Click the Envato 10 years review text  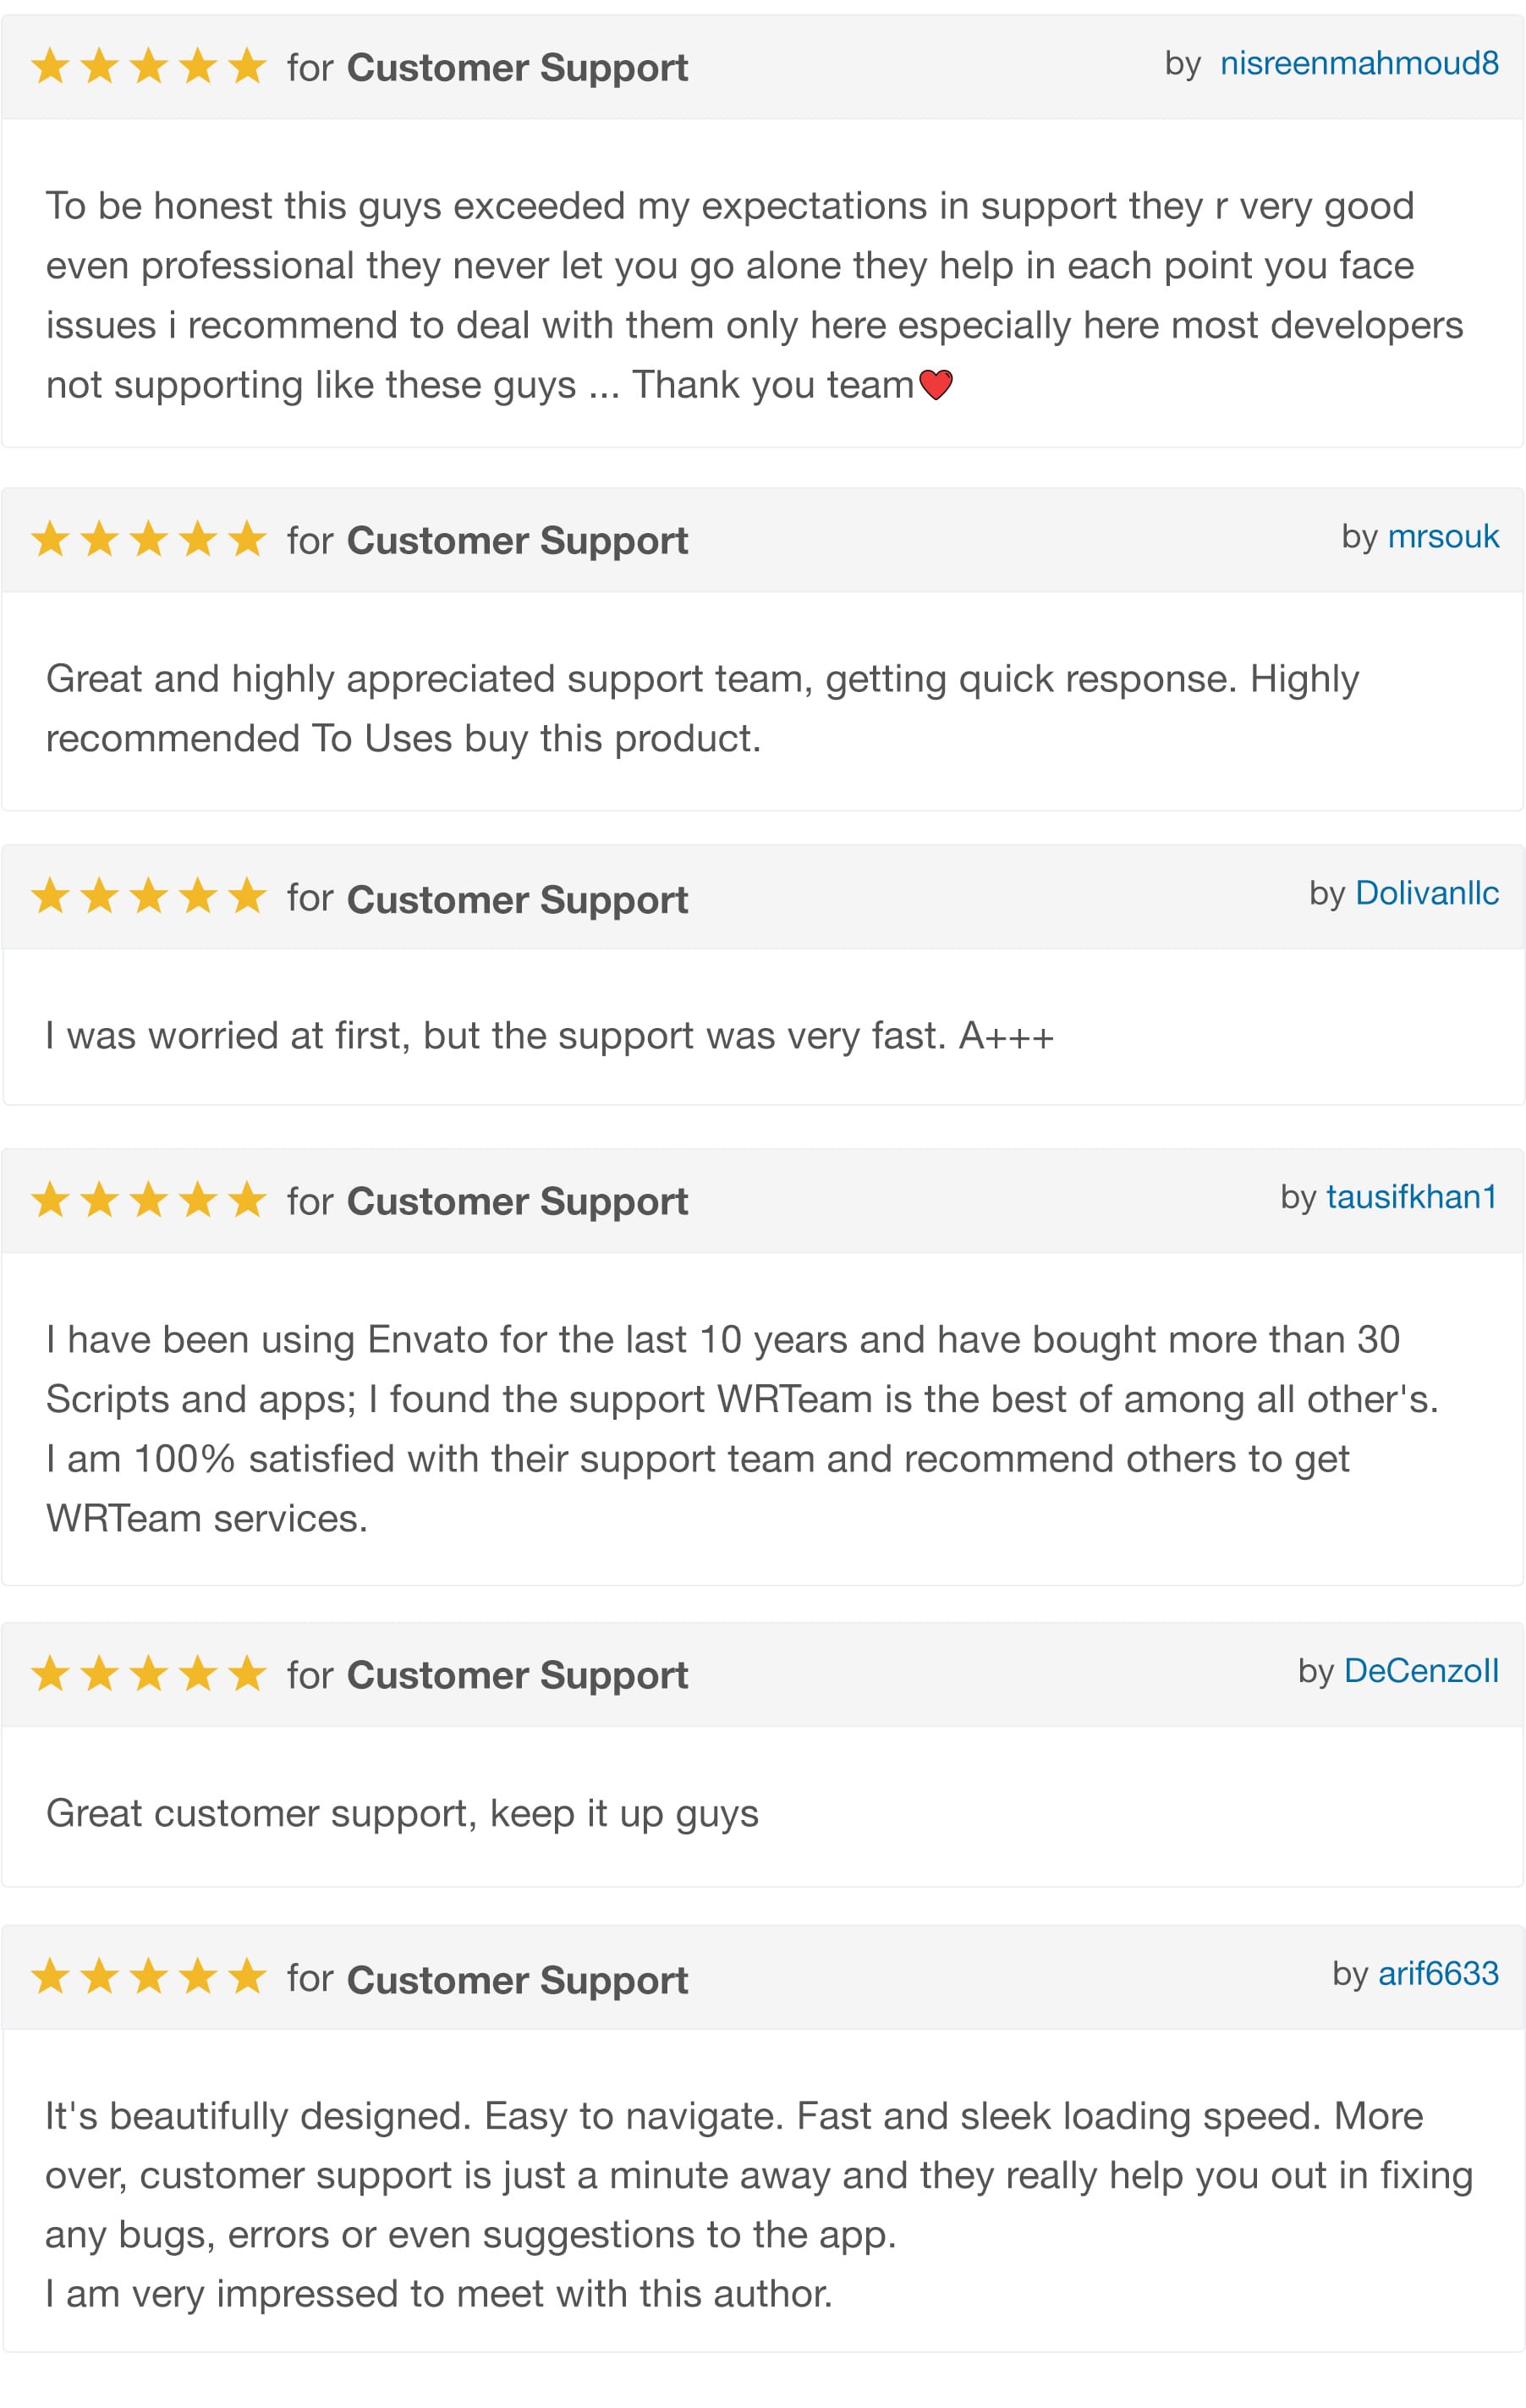(x=740, y=1429)
